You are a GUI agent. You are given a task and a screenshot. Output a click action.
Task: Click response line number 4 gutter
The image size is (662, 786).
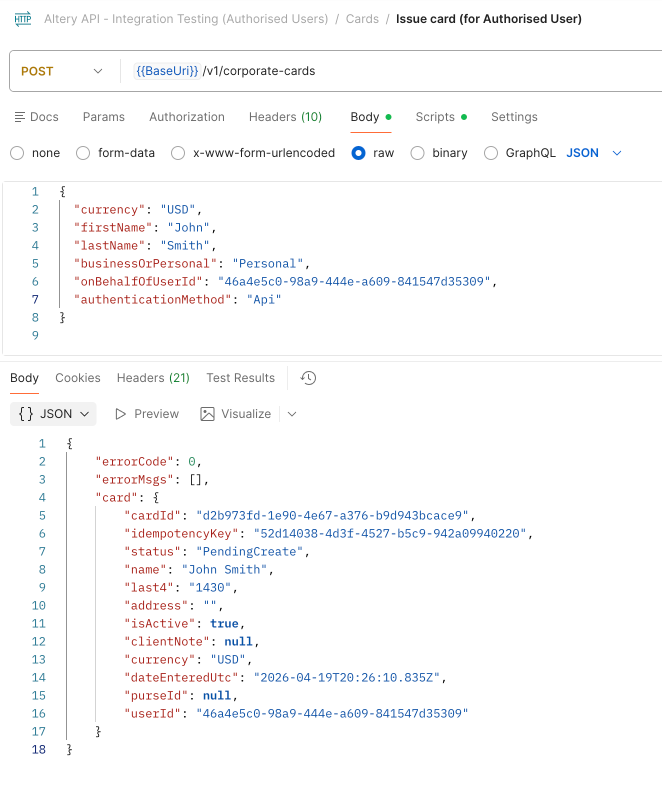click(x=42, y=498)
